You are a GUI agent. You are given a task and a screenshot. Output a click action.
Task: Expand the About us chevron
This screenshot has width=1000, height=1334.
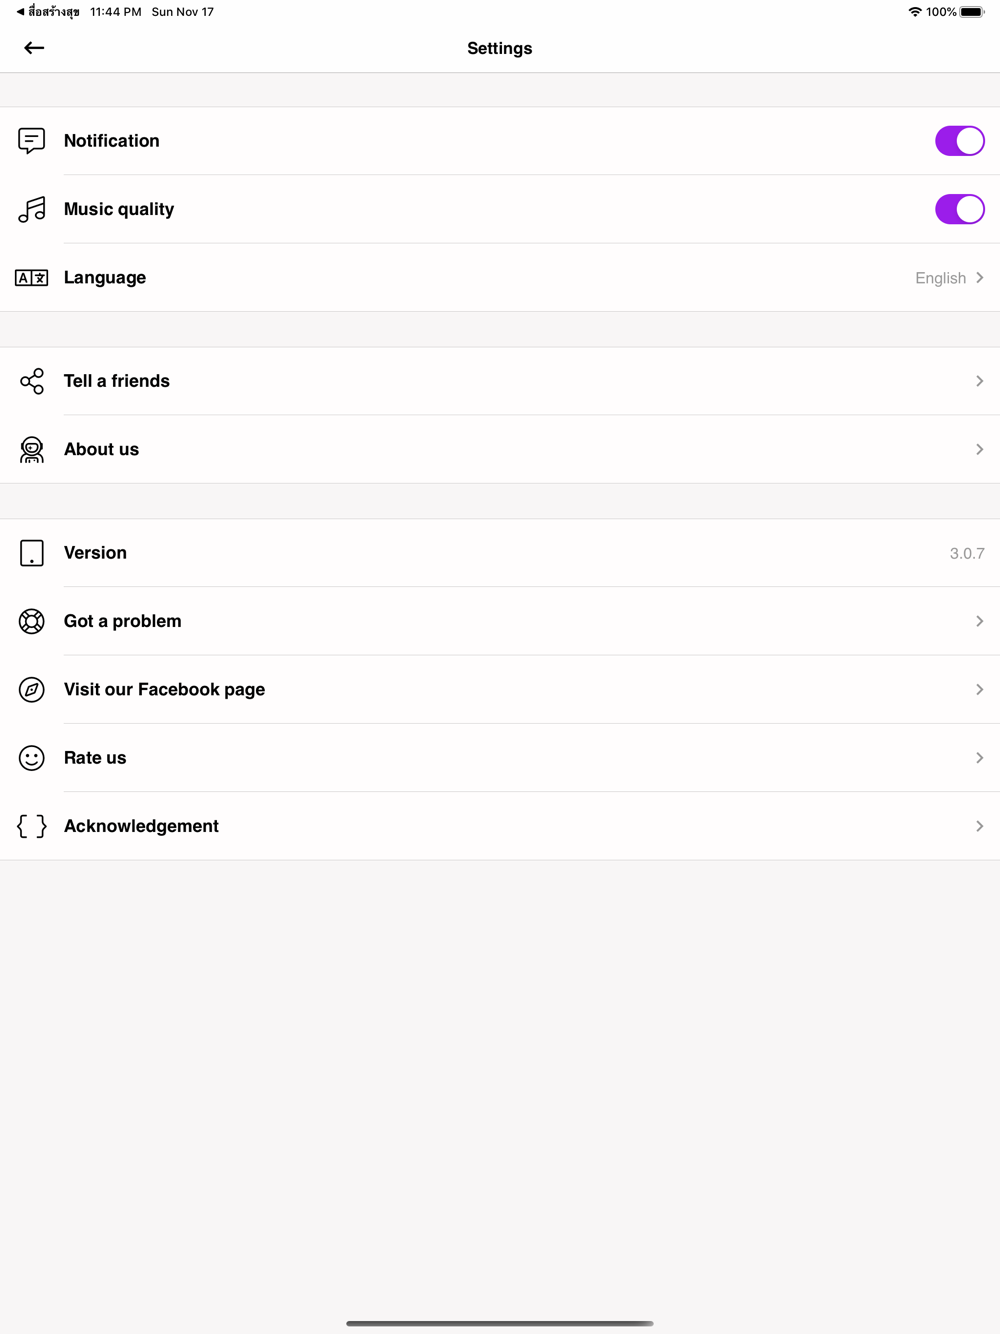979,450
